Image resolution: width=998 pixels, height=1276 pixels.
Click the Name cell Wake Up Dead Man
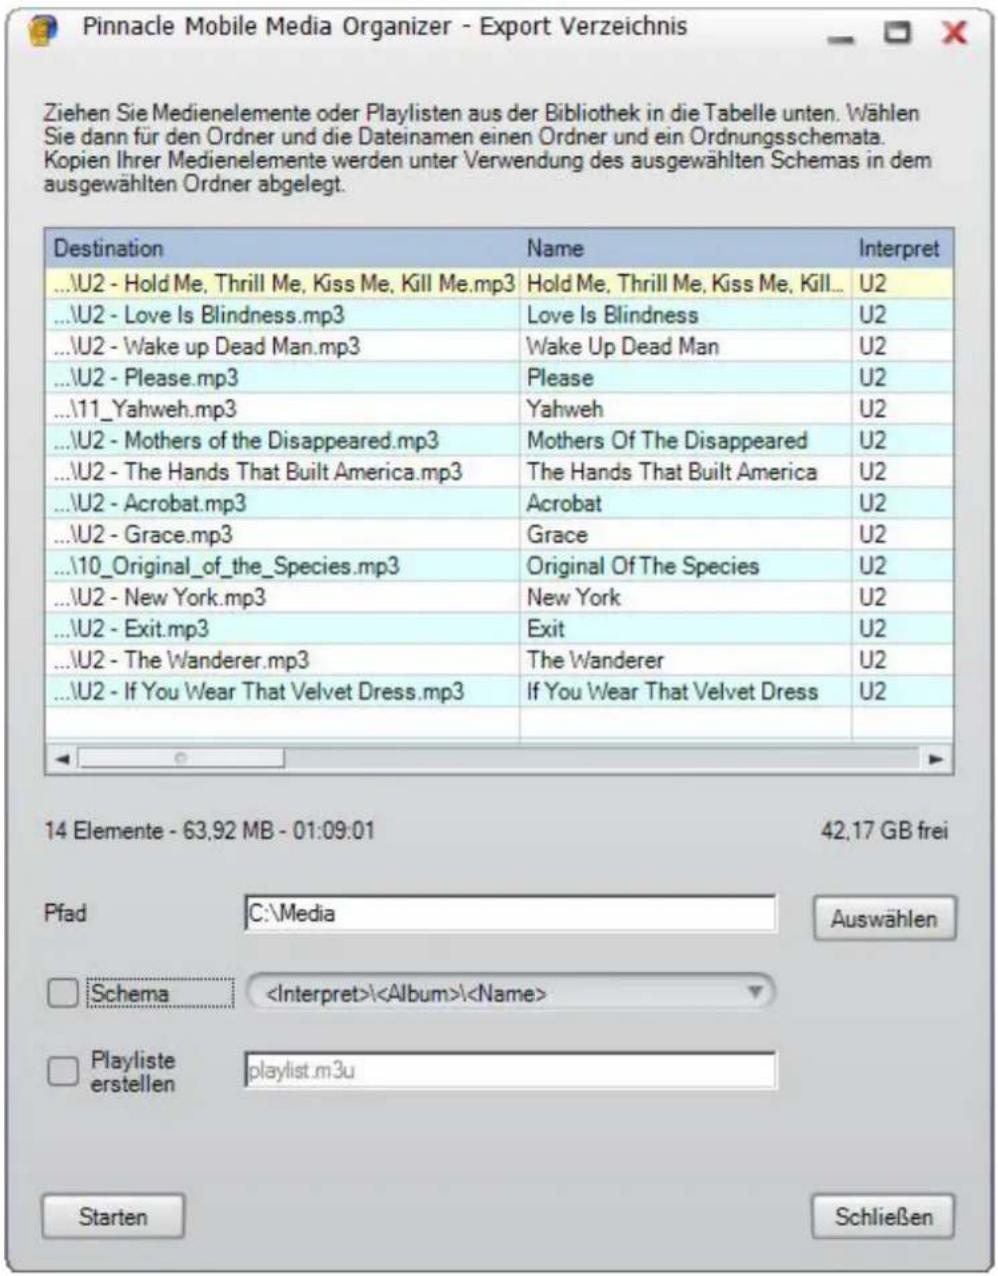point(686,346)
